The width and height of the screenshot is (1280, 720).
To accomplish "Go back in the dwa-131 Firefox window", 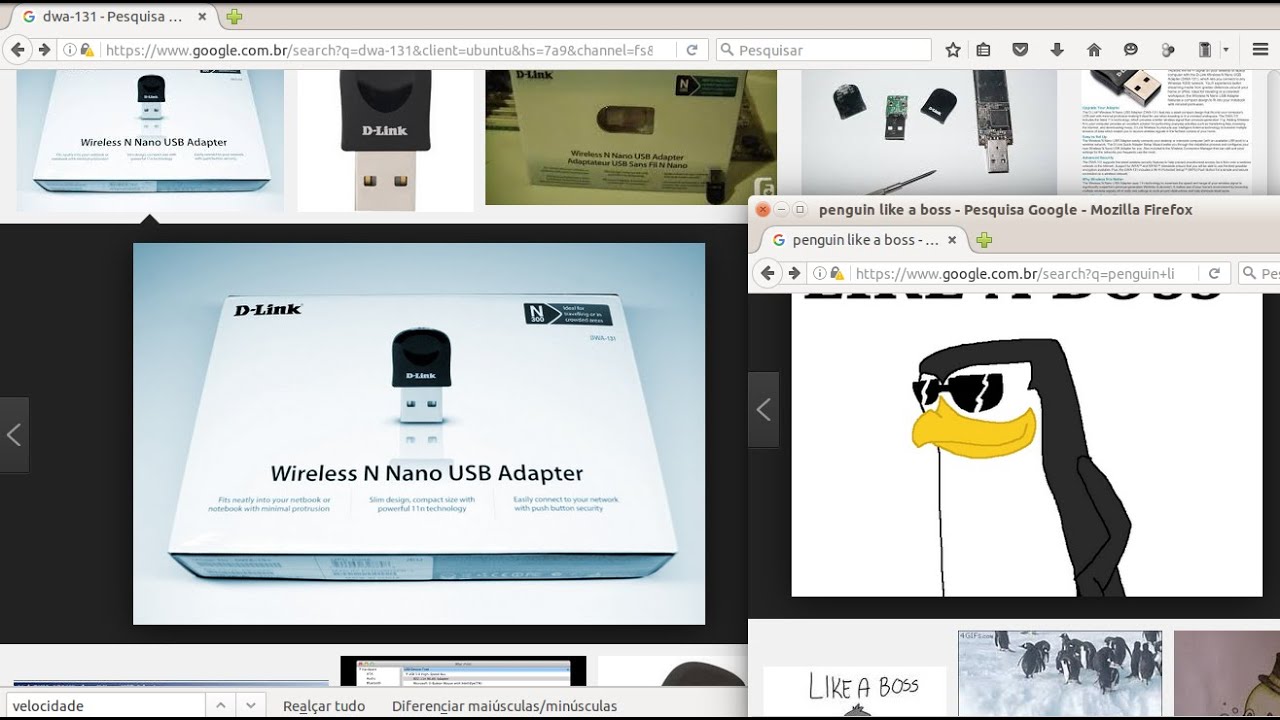I will click(x=17, y=49).
